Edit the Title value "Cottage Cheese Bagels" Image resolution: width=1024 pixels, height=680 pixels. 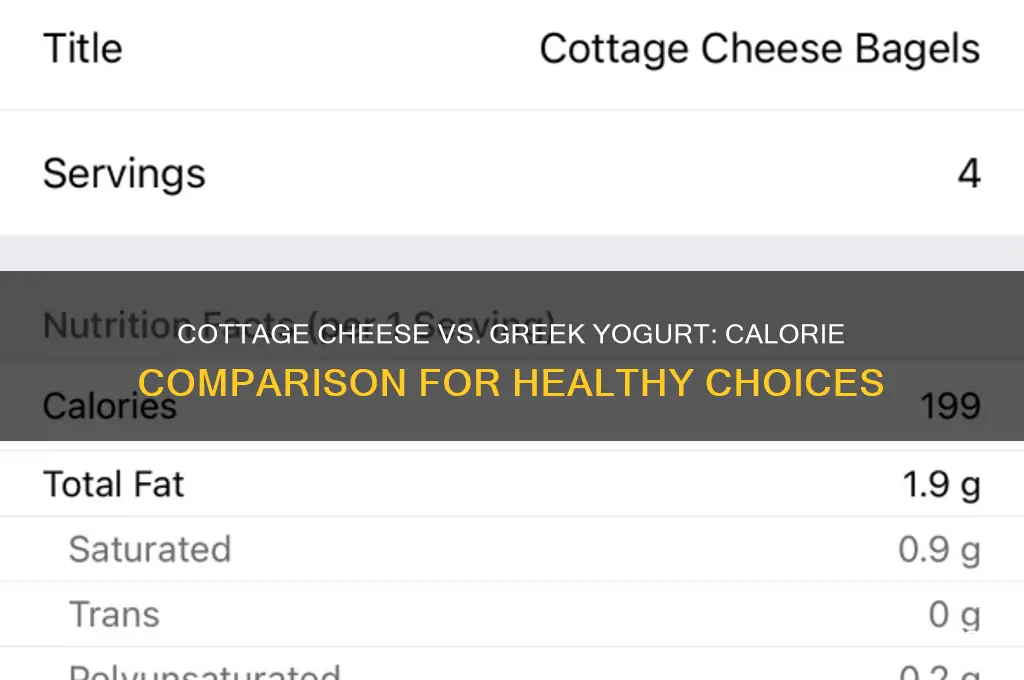(x=758, y=47)
